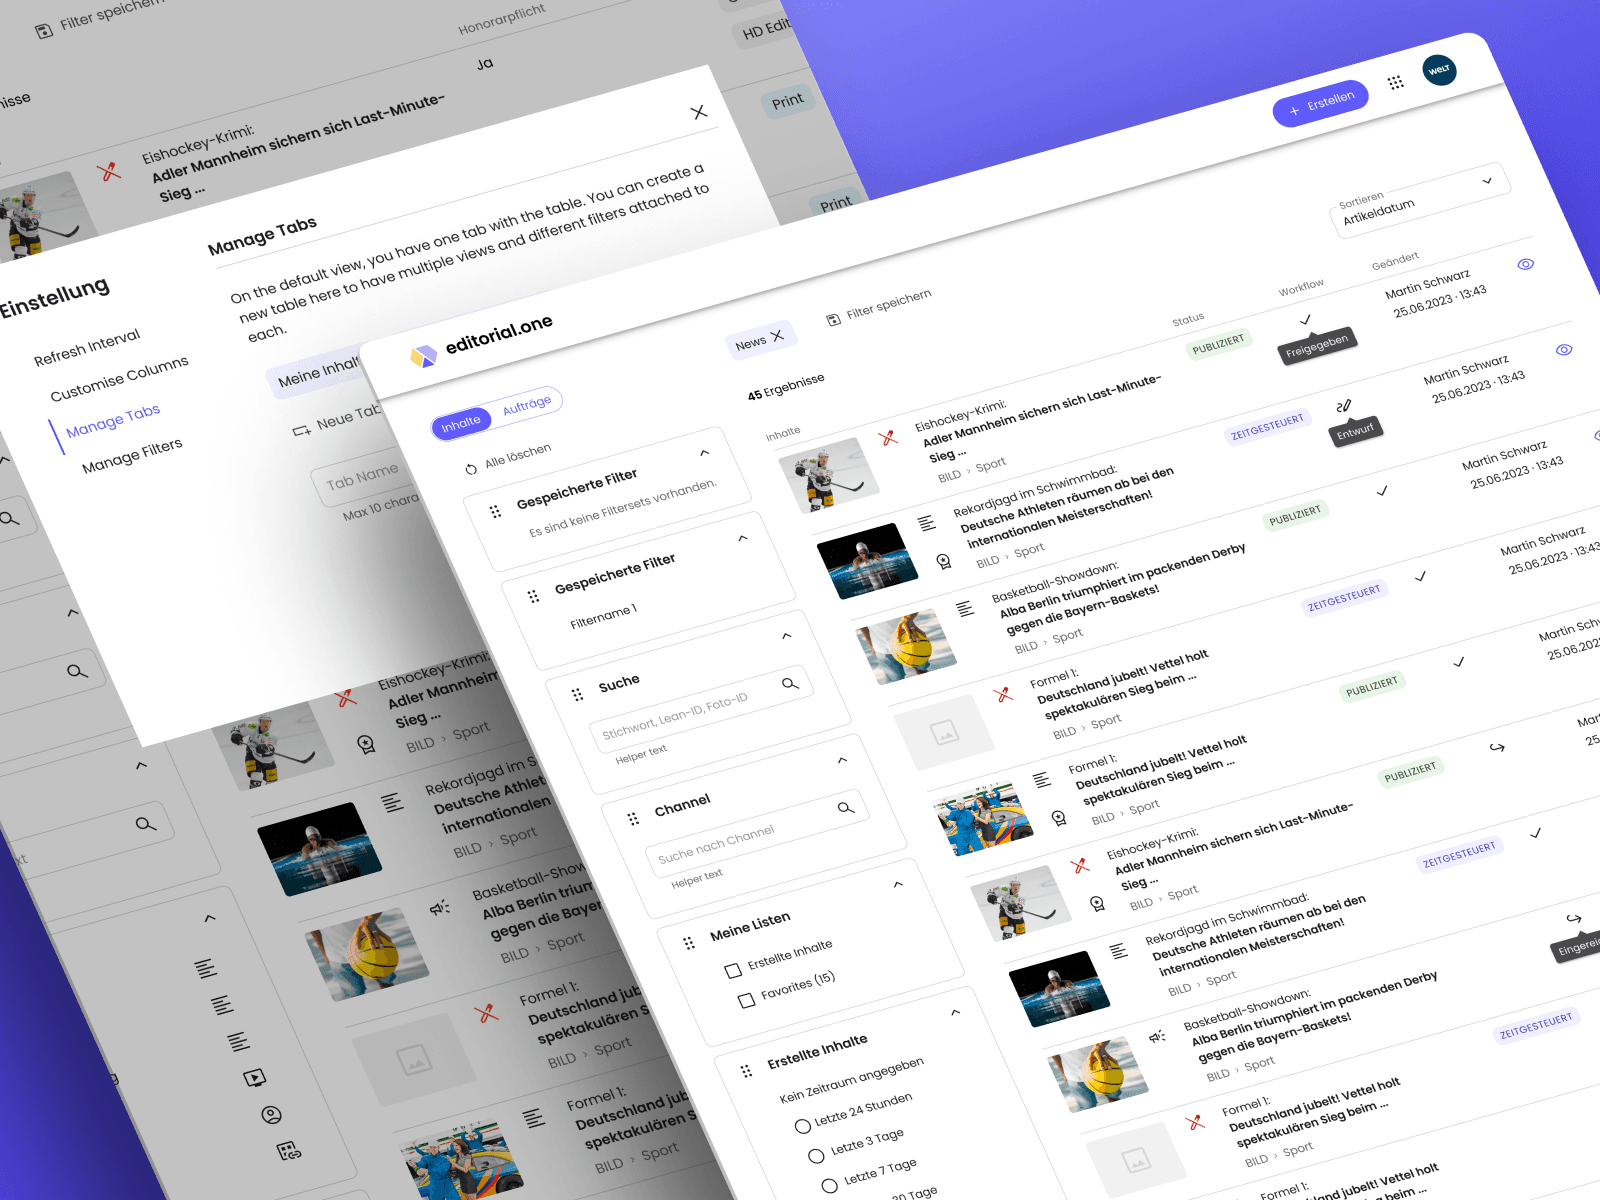
Task: Collapse the Erstellte Inhalte card chevron
Action: [x=955, y=1012]
